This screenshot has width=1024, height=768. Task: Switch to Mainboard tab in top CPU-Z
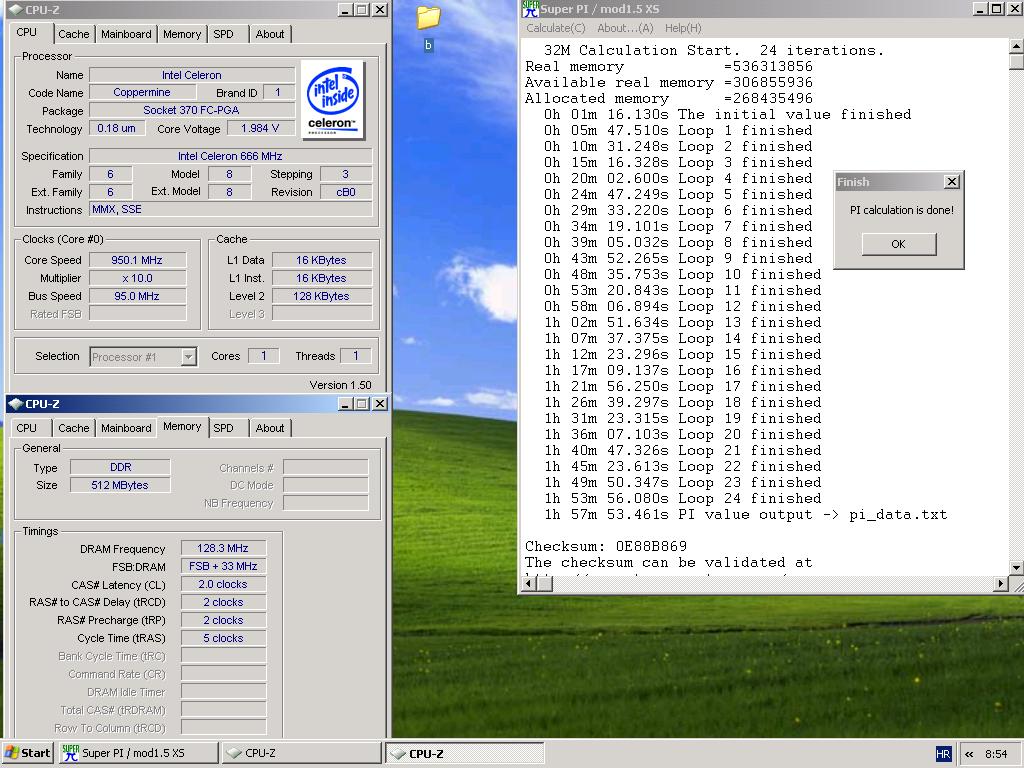(126, 34)
